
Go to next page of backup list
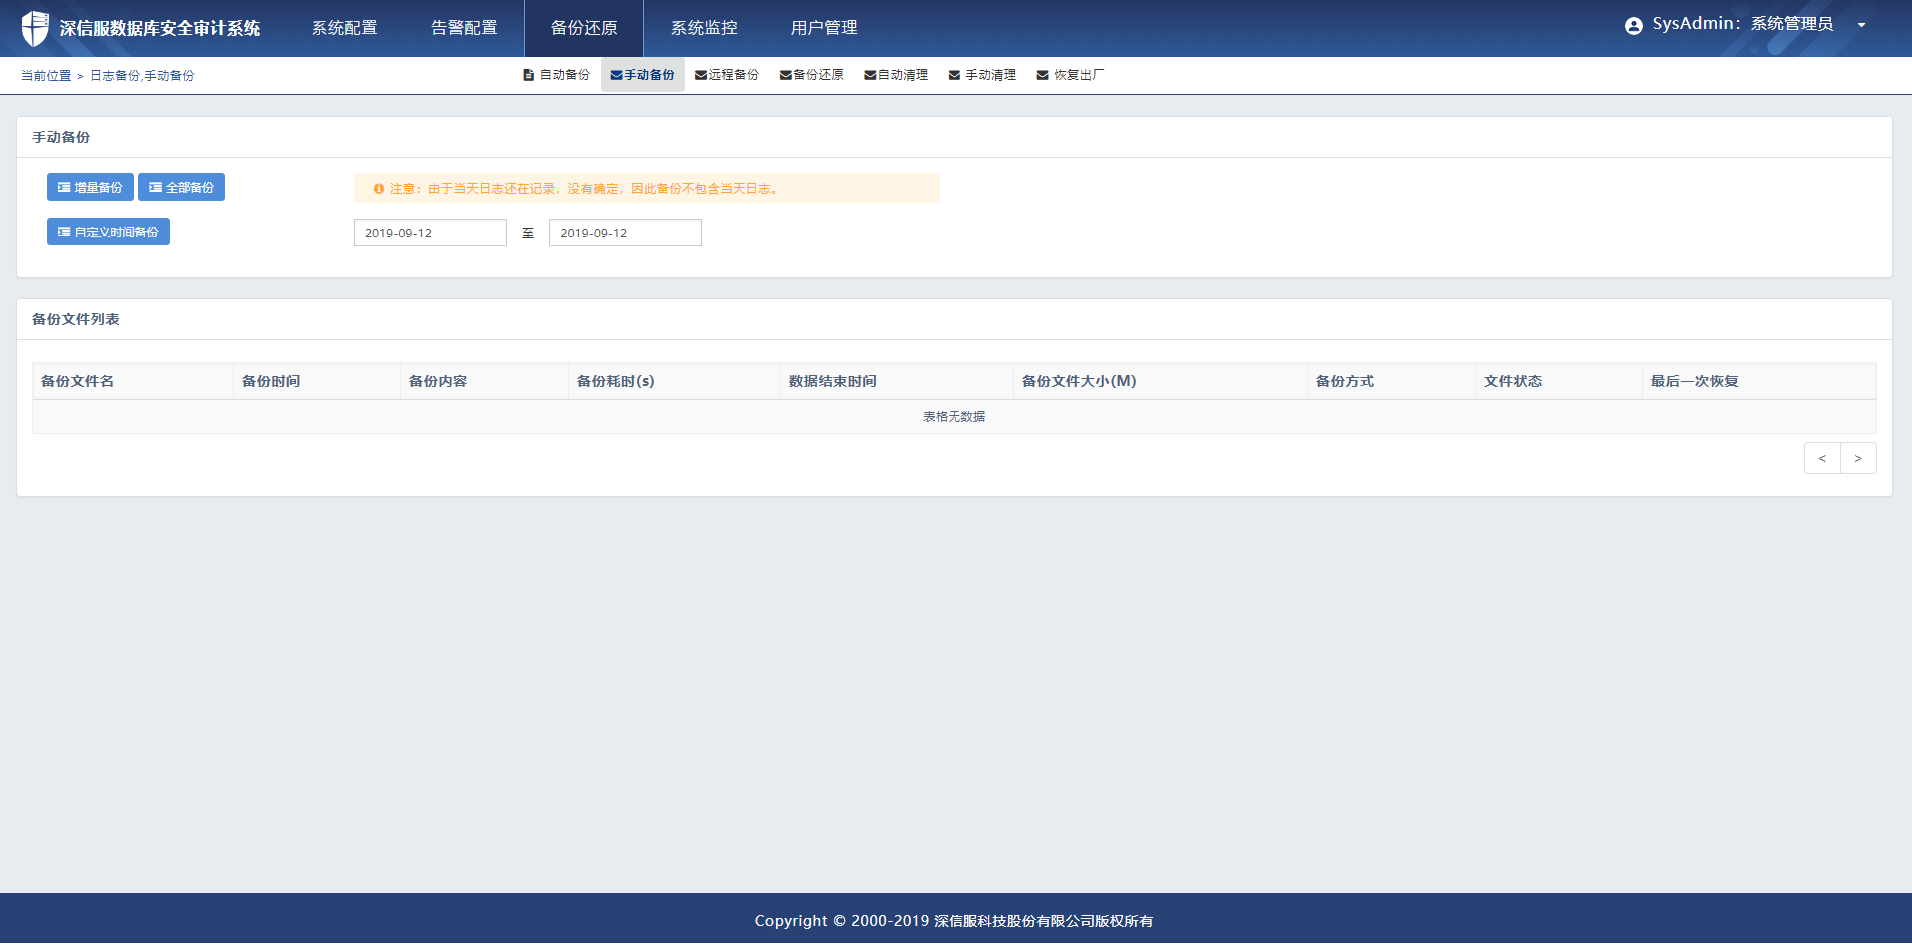pyautogui.click(x=1858, y=458)
